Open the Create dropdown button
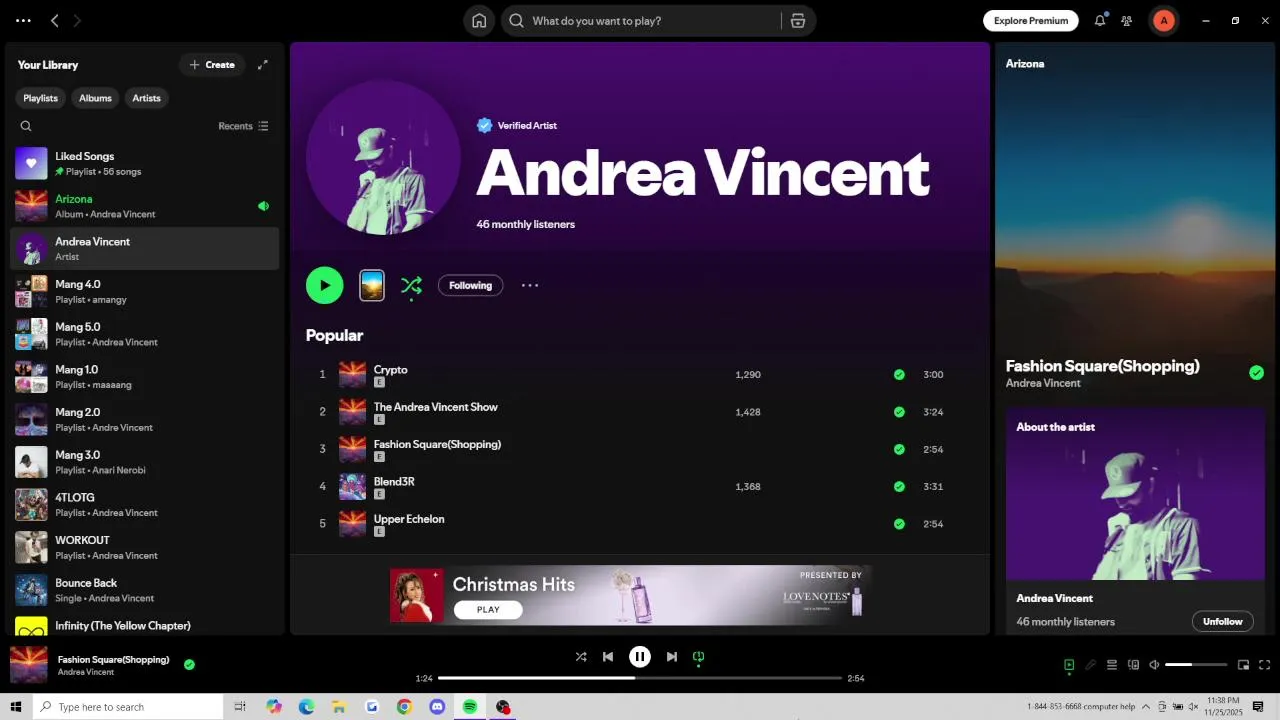 pyautogui.click(x=212, y=65)
